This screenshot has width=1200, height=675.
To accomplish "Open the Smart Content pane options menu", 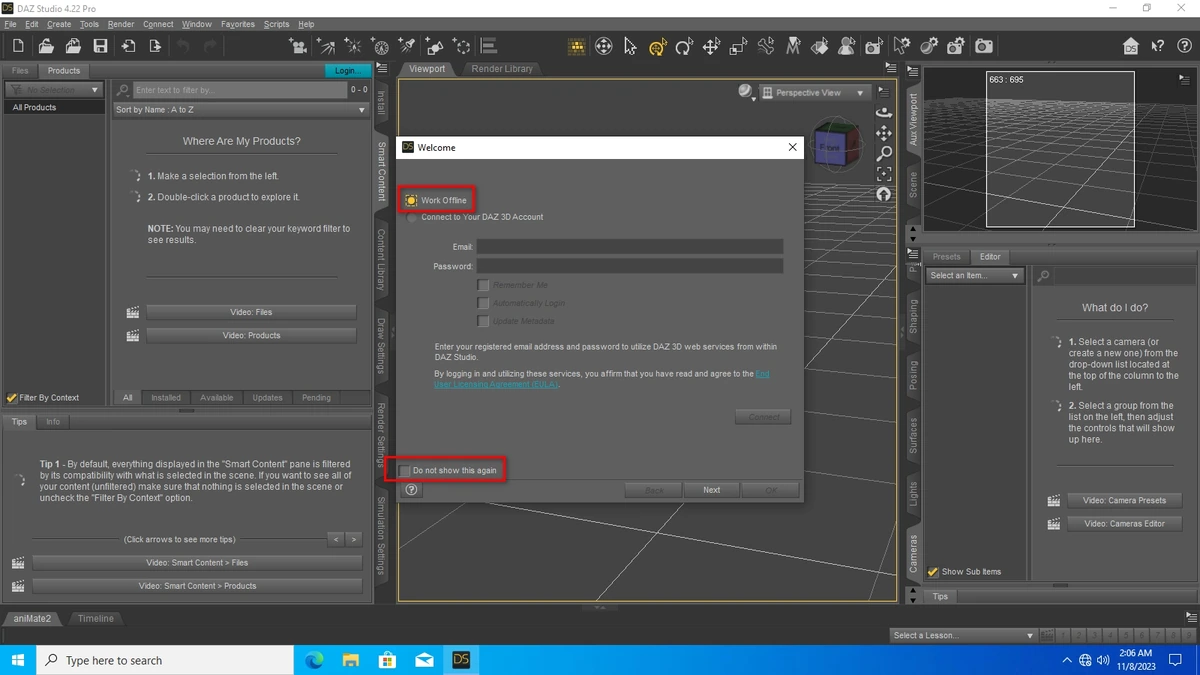I will pyautogui.click(x=381, y=70).
